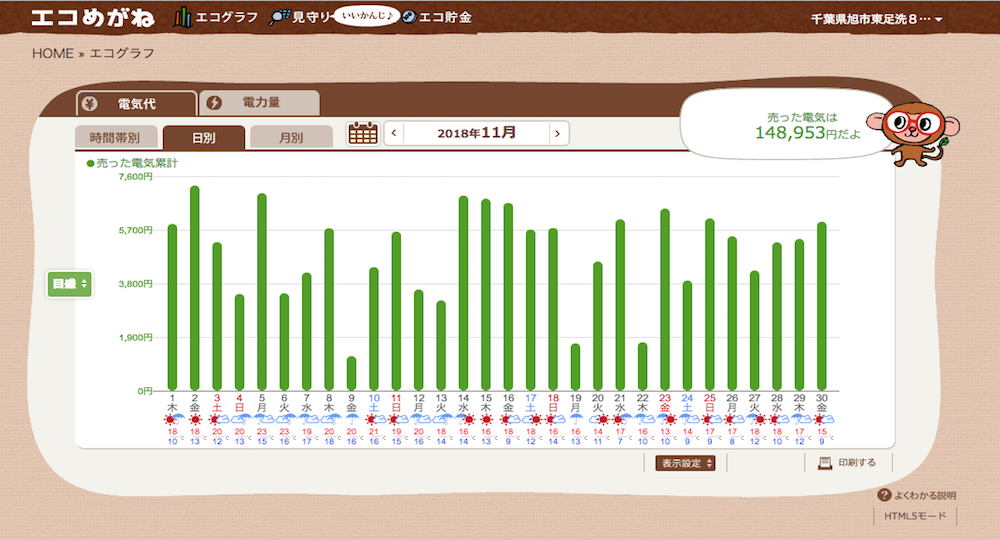Switch to the 電力量 tab
Image resolution: width=1000 pixels, height=540 pixels.
tap(260, 103)
